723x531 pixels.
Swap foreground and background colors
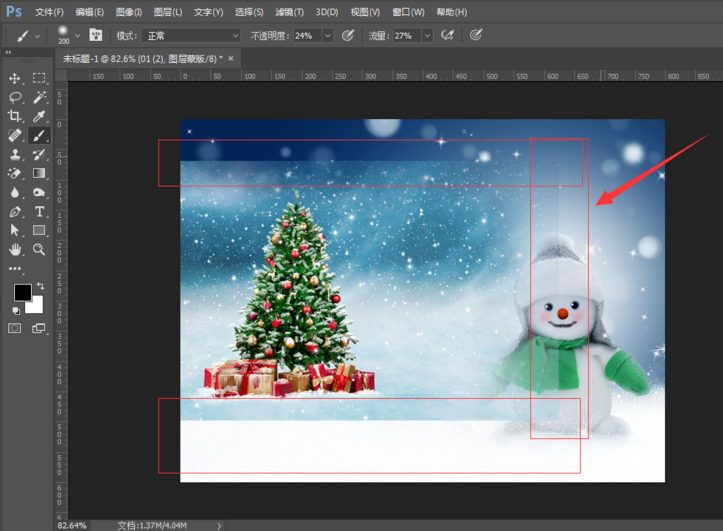click(41, 286)
